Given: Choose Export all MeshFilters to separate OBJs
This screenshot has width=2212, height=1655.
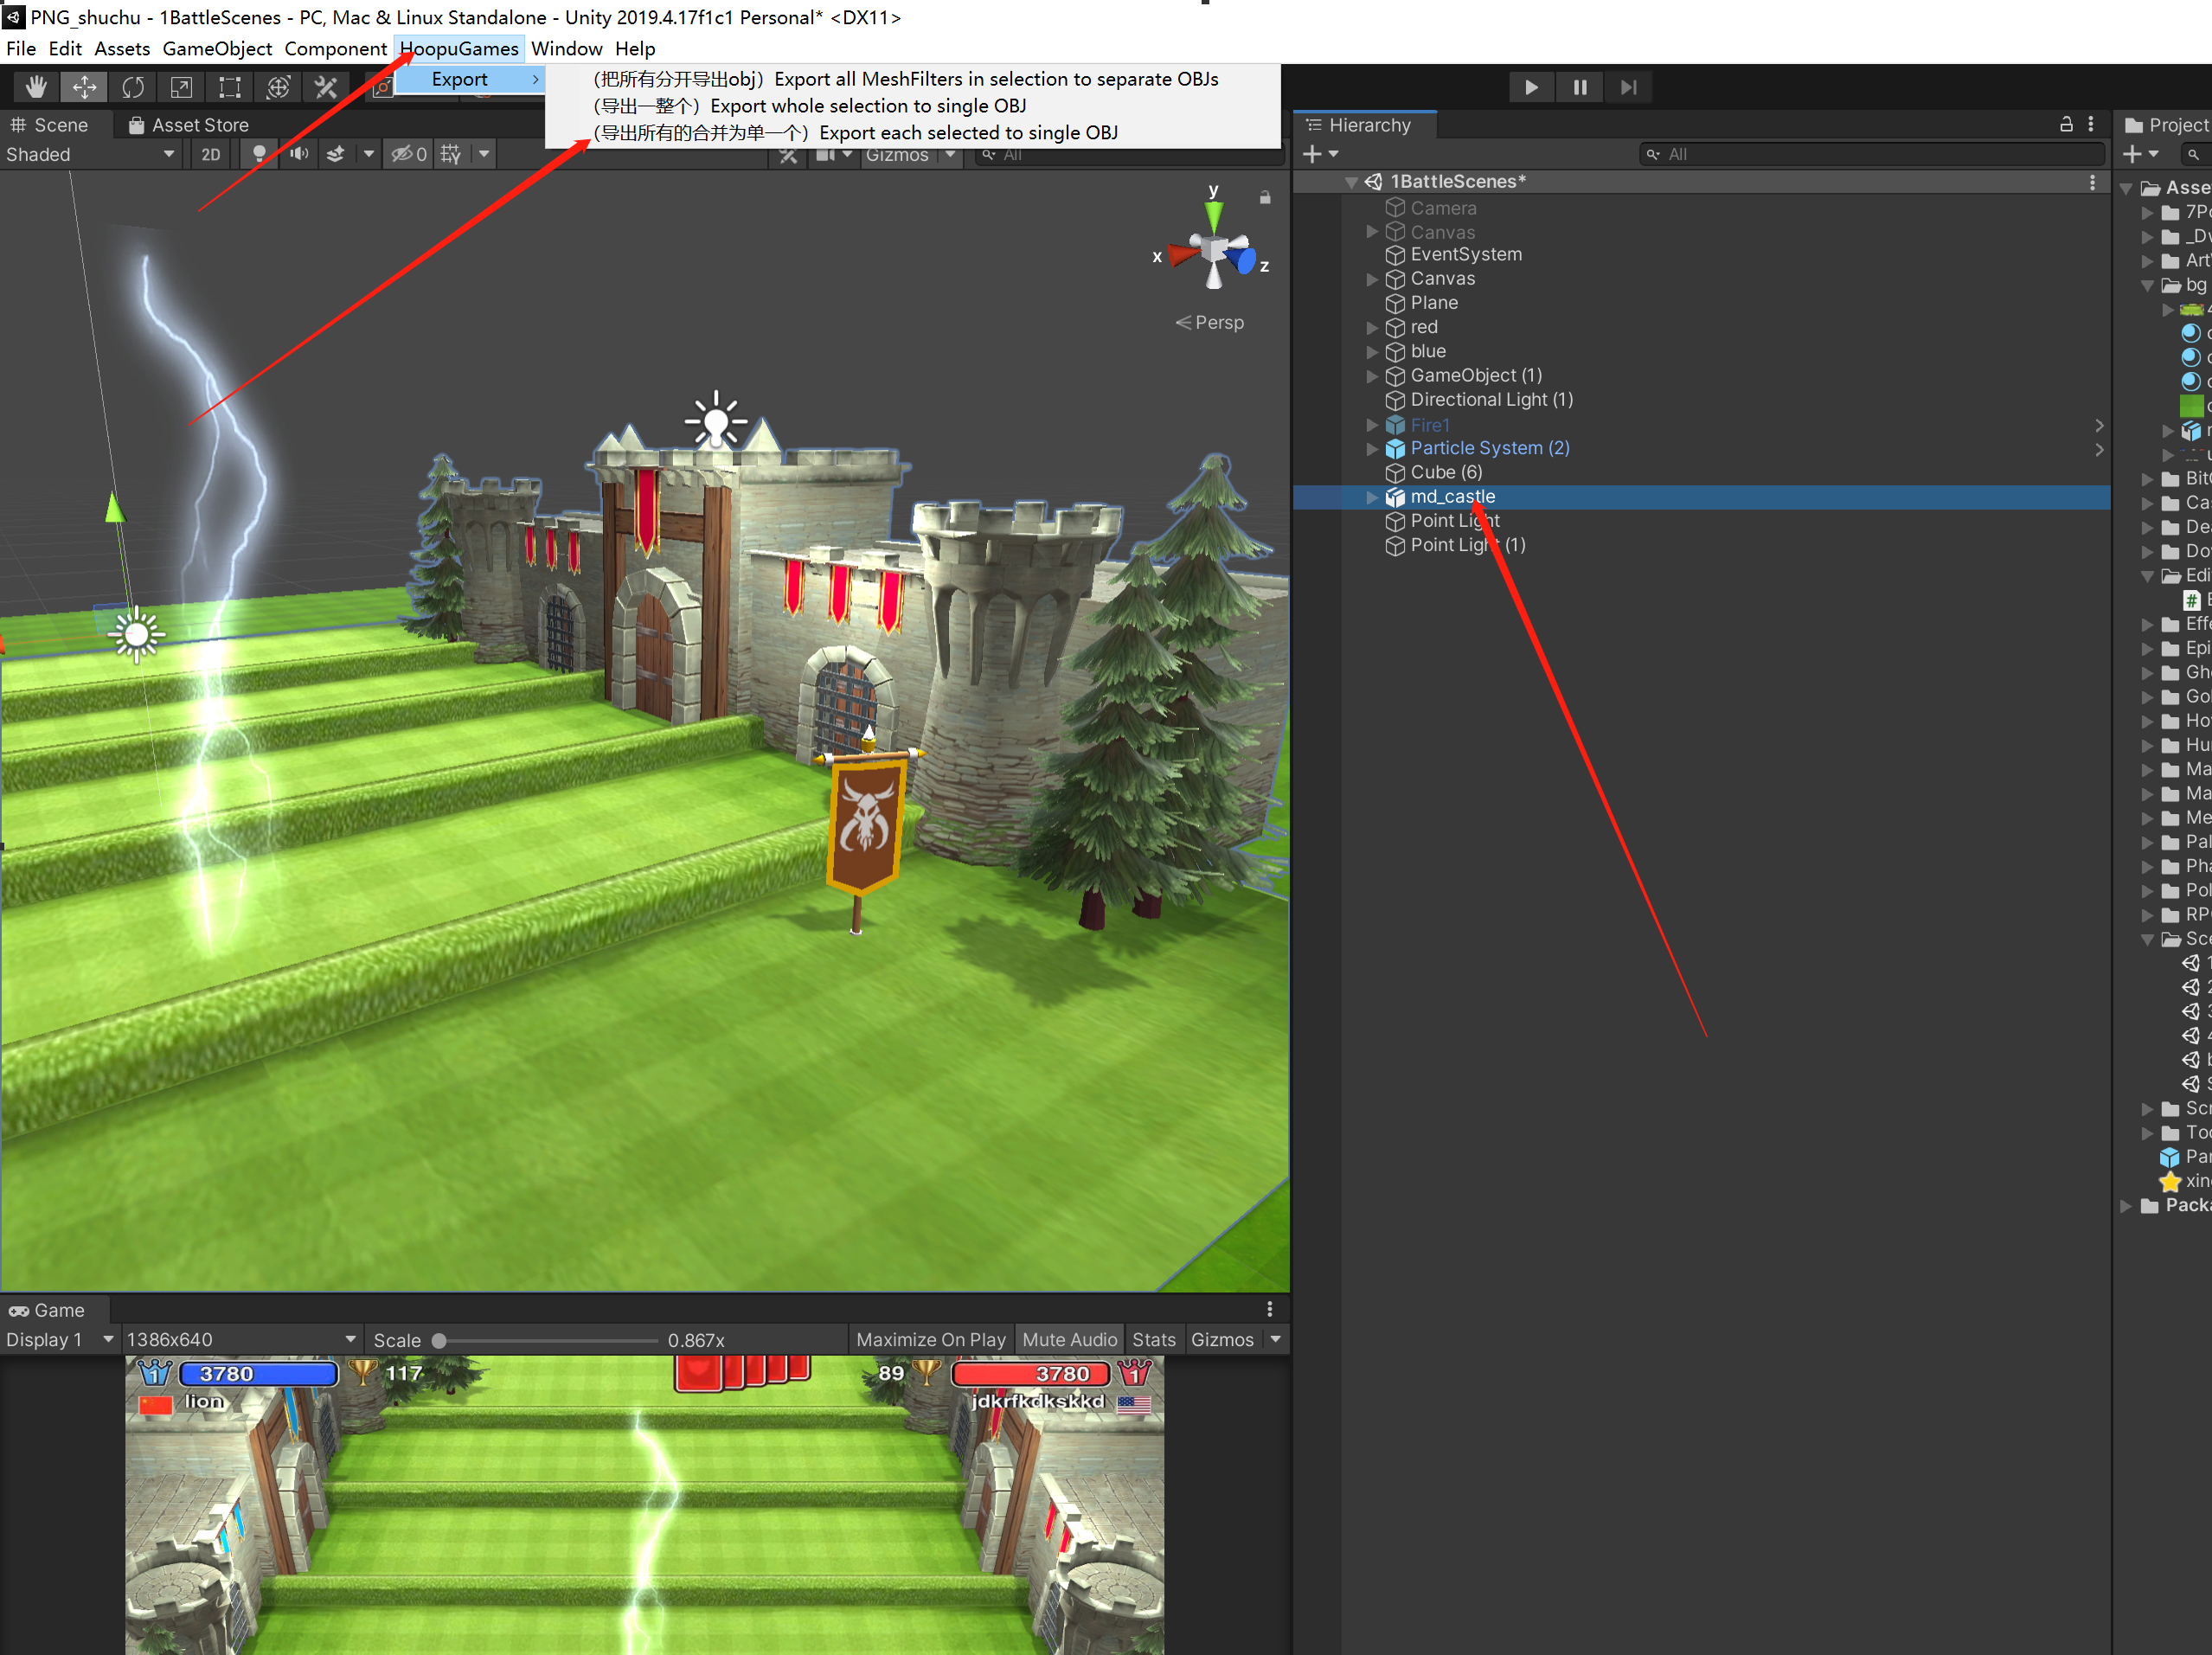Looking at the screenshot, I should click(905, 79).
